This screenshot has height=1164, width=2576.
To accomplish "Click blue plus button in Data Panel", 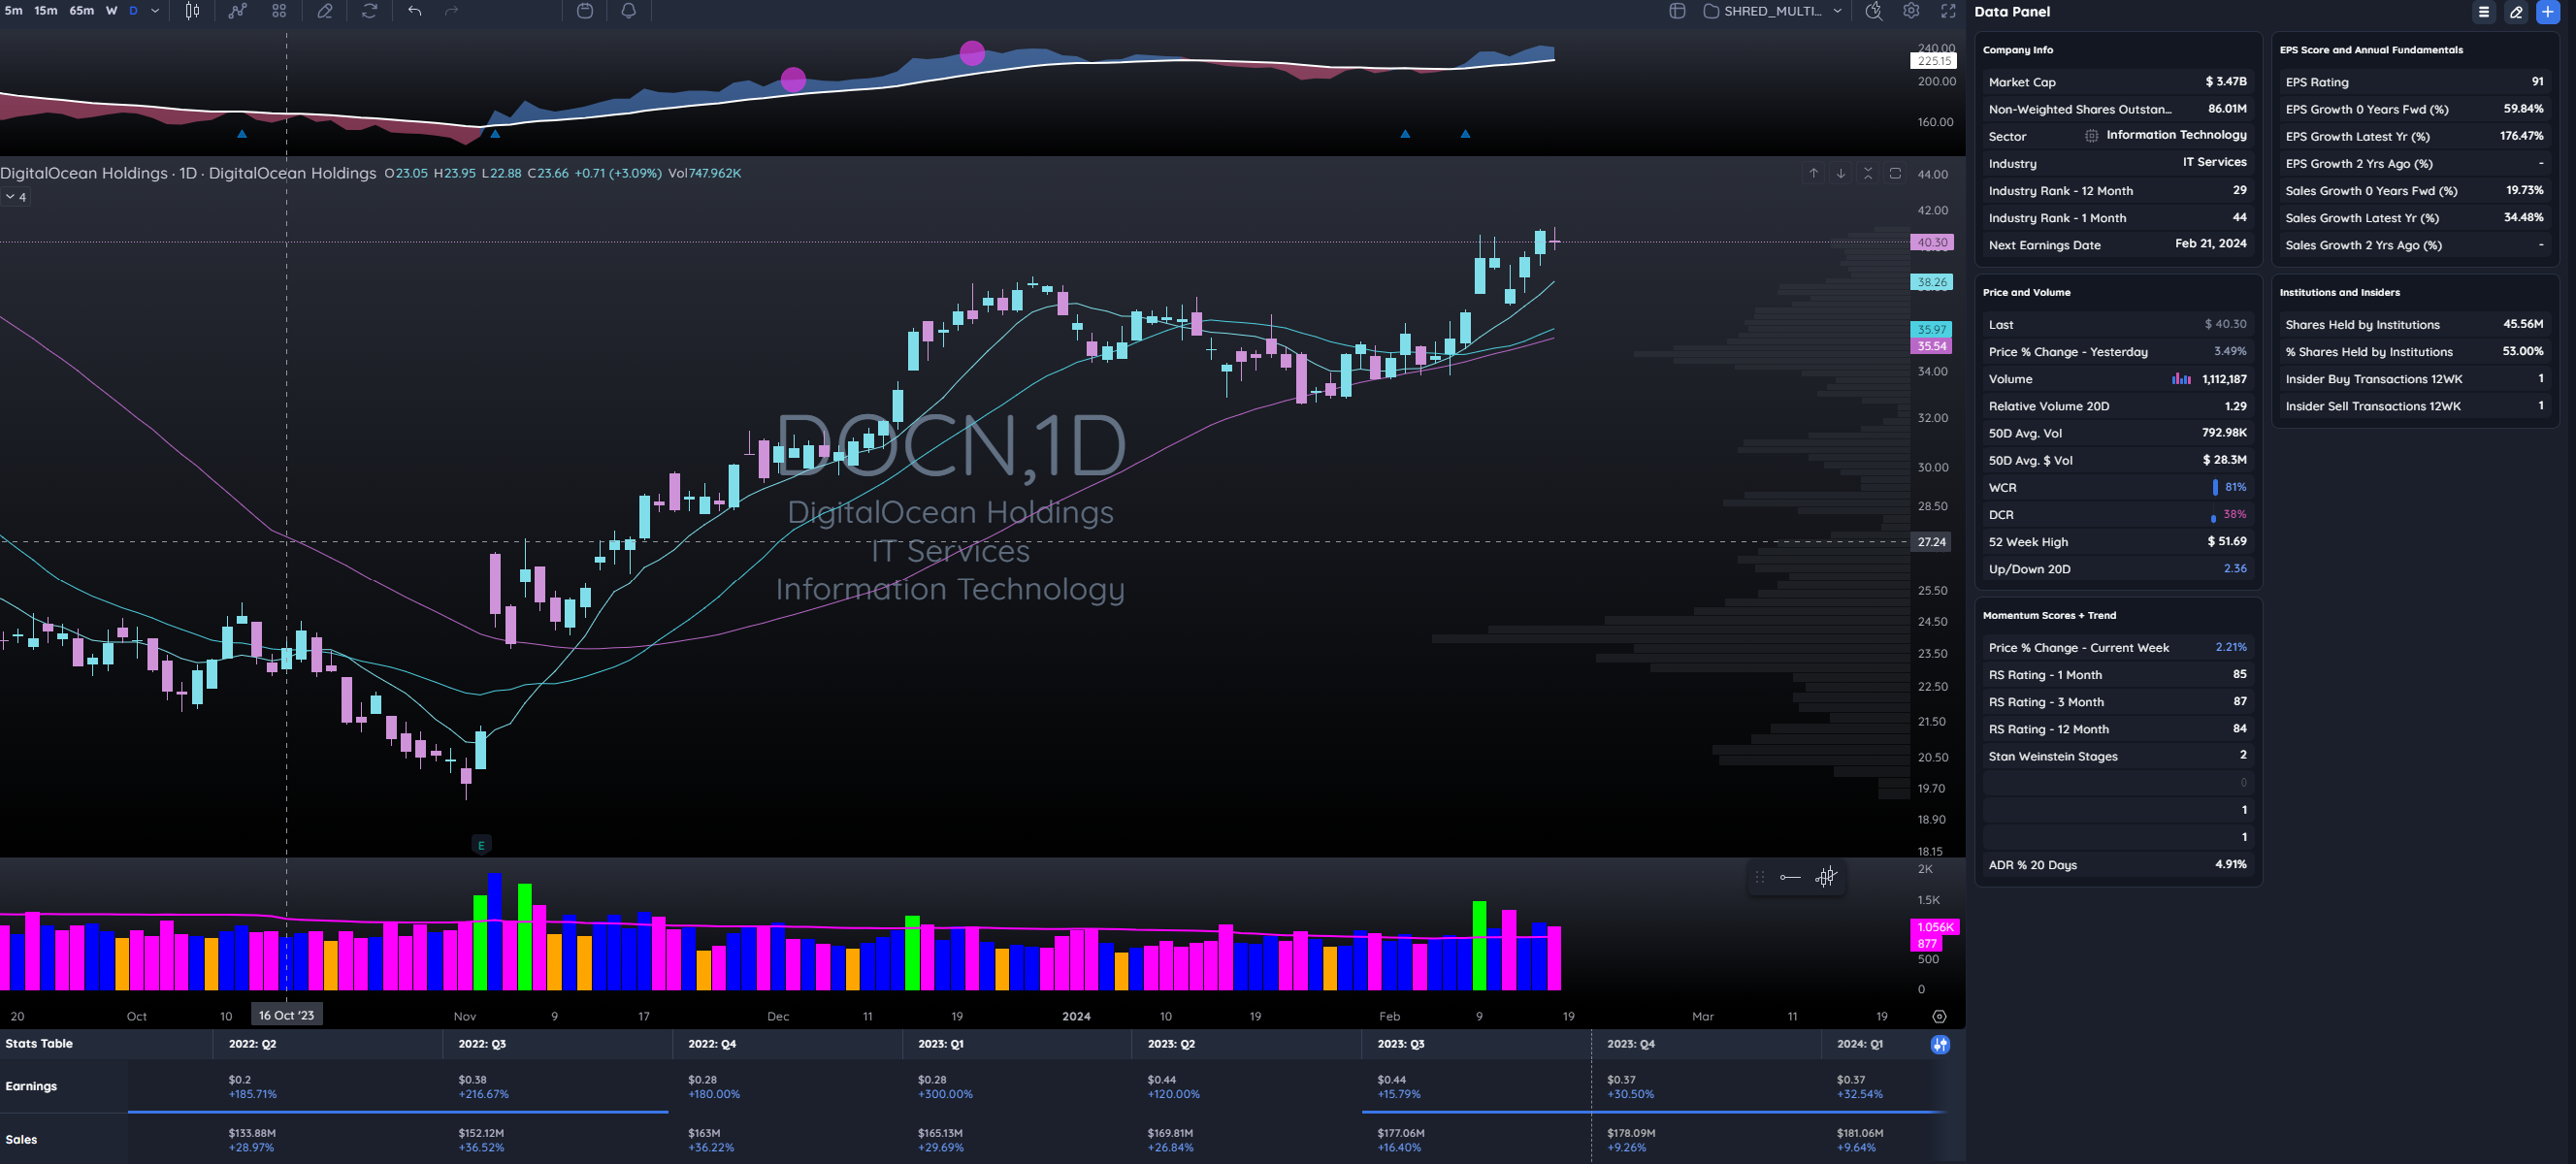I will tap(2547, 12).
